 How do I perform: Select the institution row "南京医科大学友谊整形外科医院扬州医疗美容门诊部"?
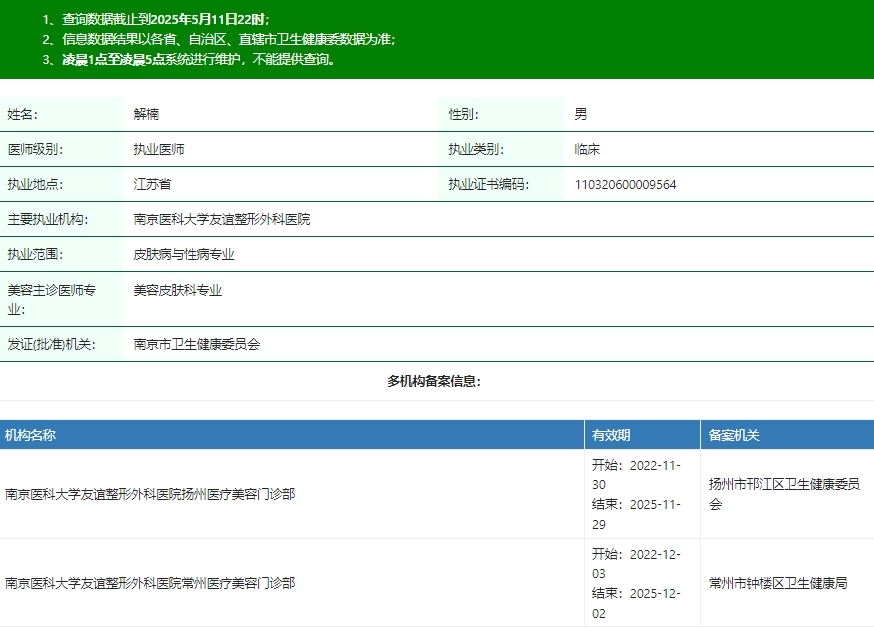point(150,494)
